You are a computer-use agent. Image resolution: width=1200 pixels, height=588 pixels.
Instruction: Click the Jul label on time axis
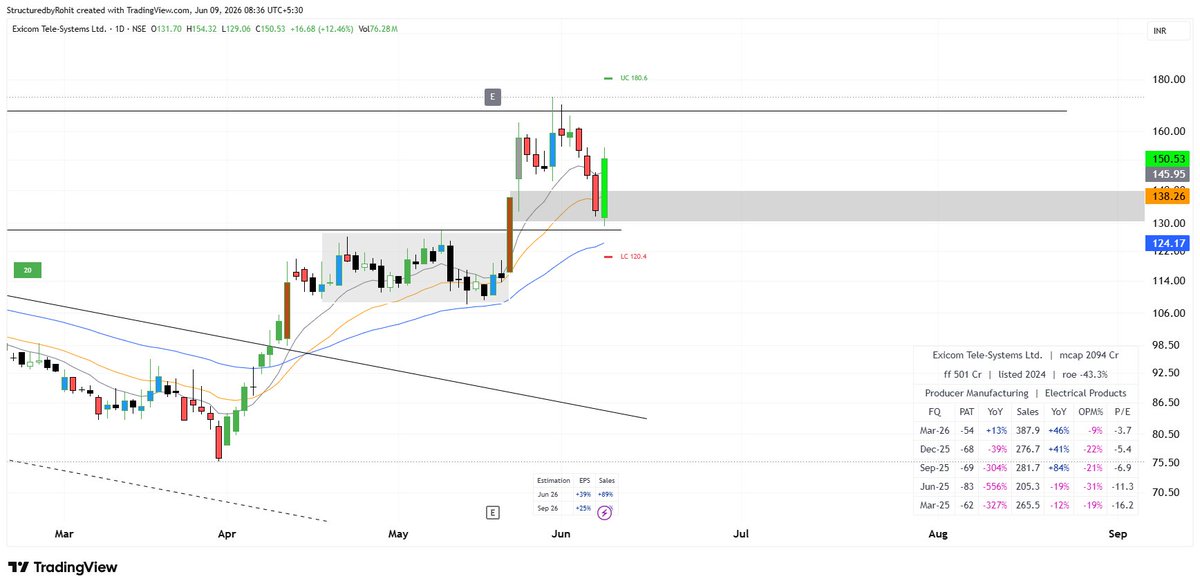741,534
